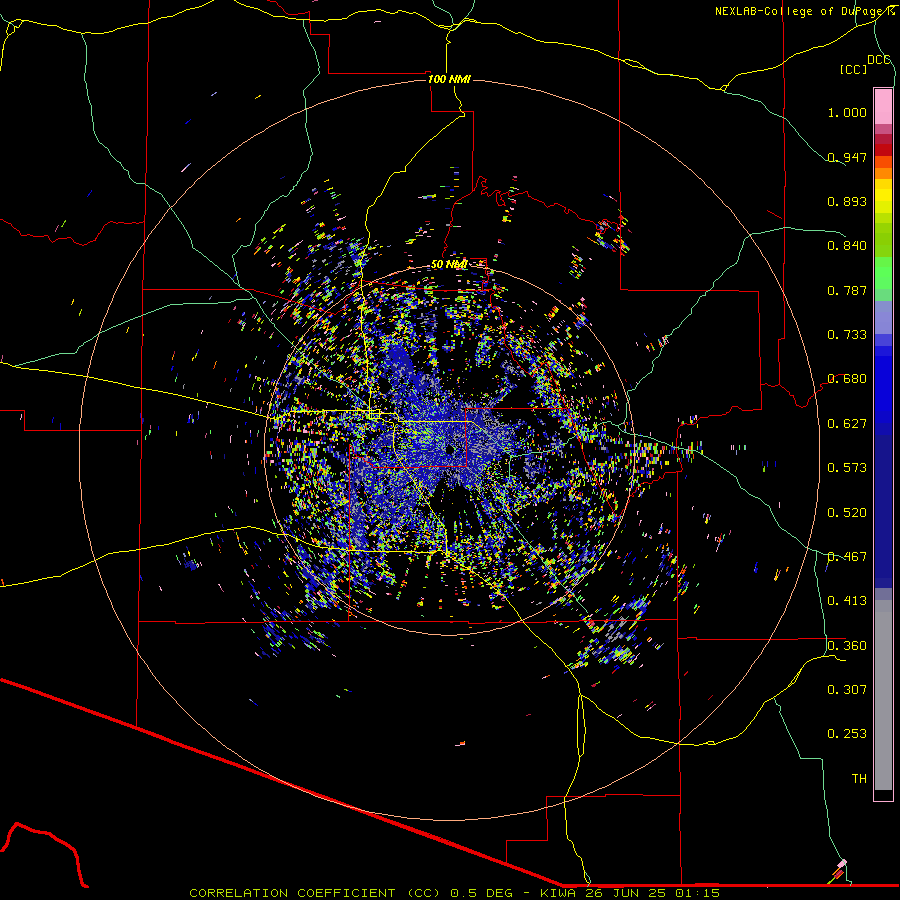Click the 0.627 scale value
This screenshot has width=900, height=900.
pyautogui.click(x=847, y=424)
